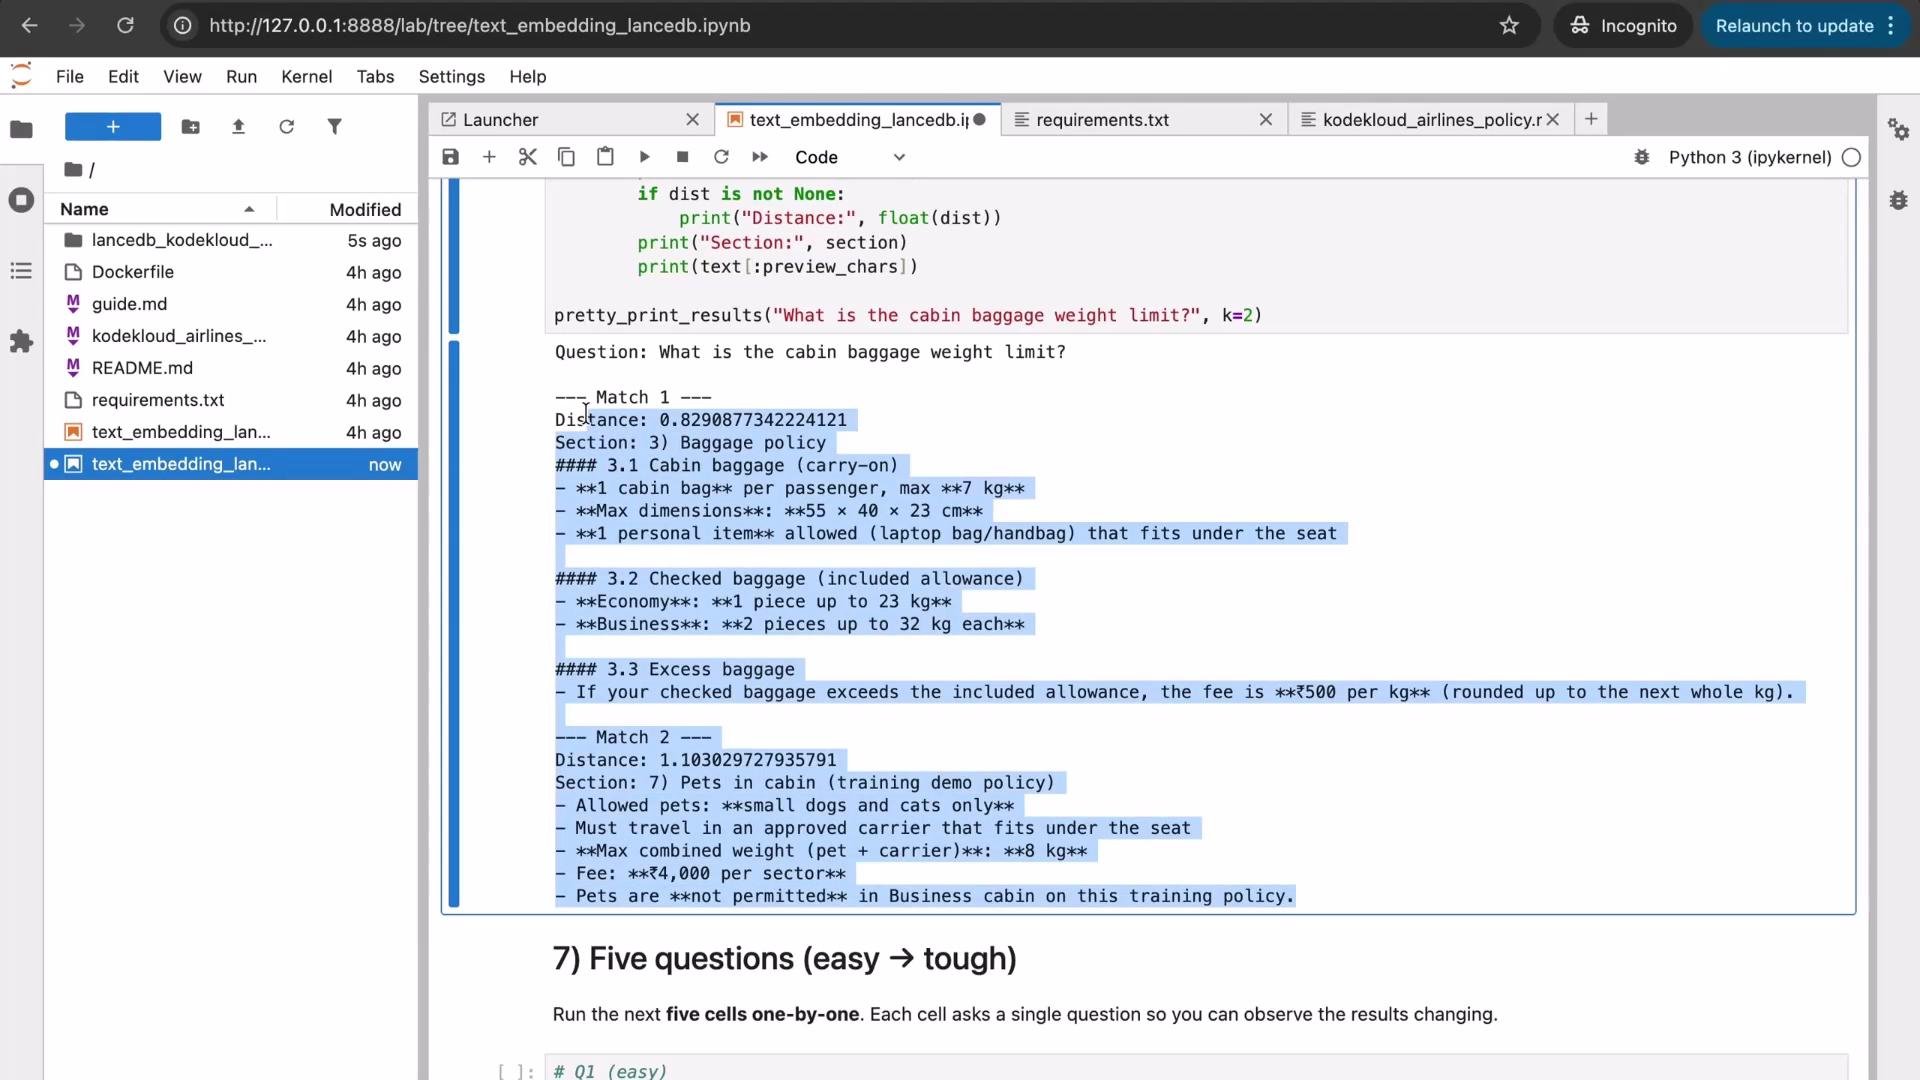This screenshot has width=1920, height=1080.
Task: Open the Help menu
Action: (x=527, y=77)
